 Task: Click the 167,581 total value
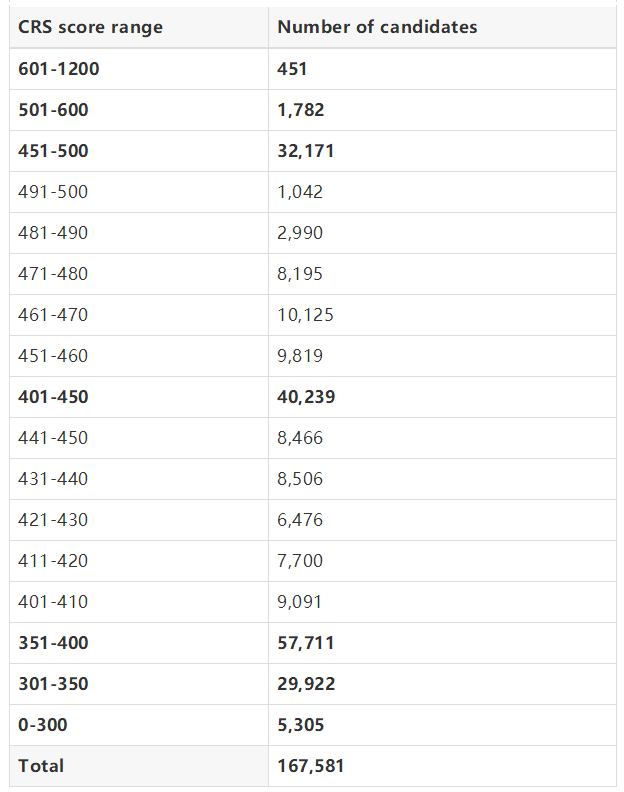click(x=311, y=766)
